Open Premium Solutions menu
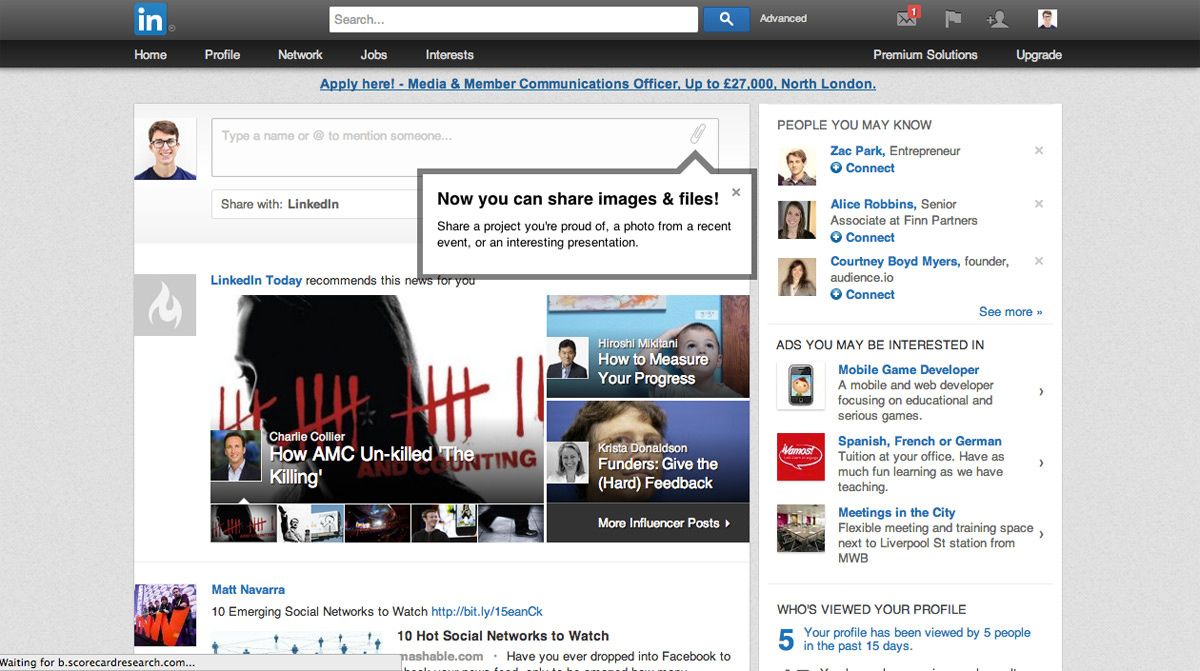Image resolution: width=1200 pixels, height=671 pixels. [x=925, y=55]
